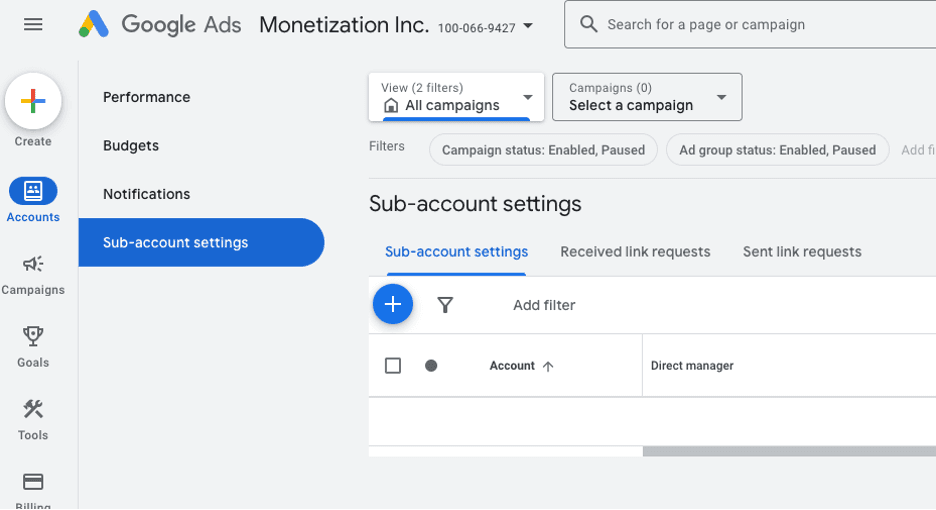This screenshot has height=510, width=936.
Task: Click the funnel filter icon
Action: 446,305
